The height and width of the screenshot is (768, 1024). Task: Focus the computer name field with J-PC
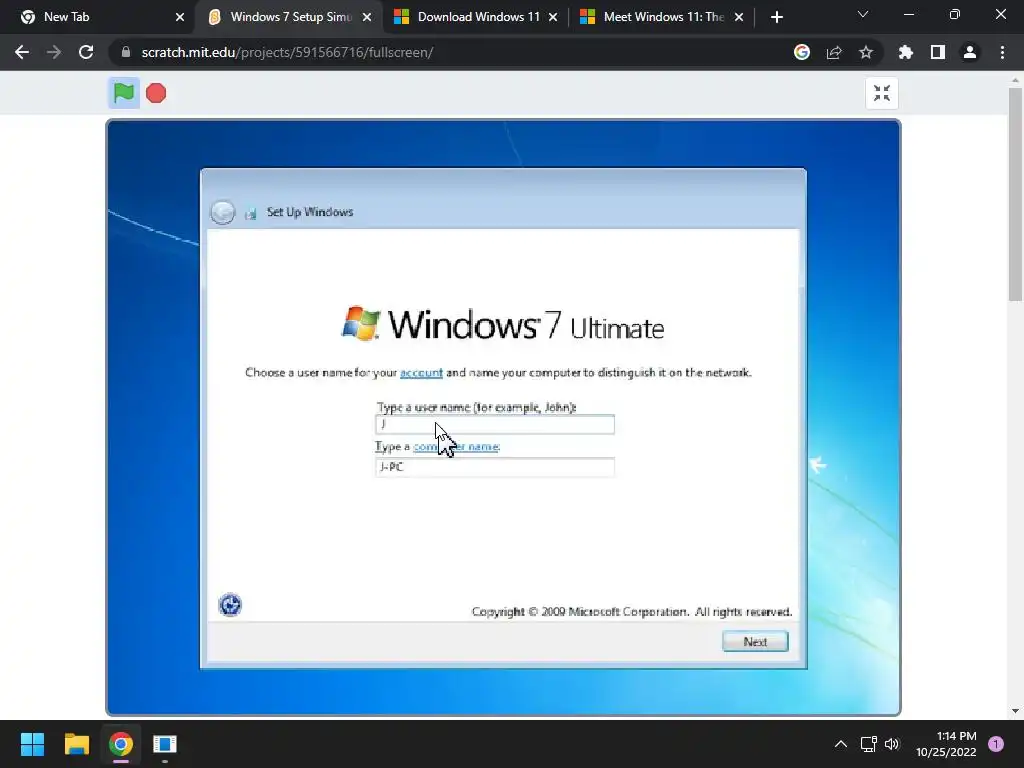point(495,467)
